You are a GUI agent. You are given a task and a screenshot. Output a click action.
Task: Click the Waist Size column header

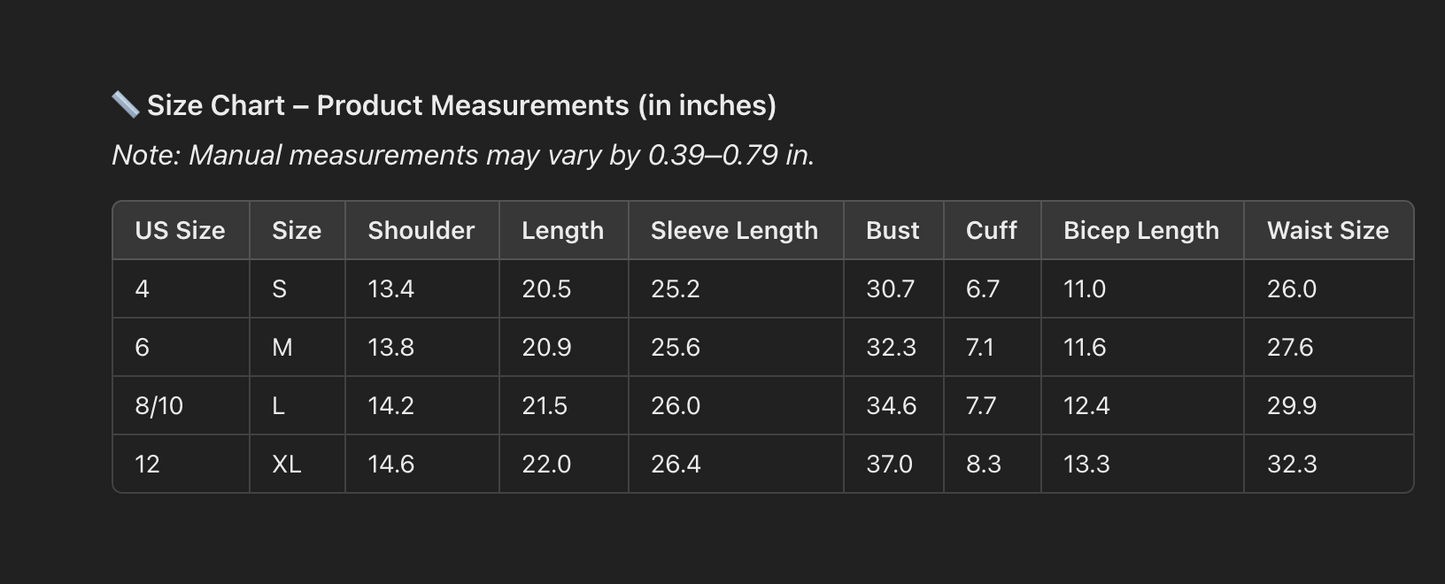(1327, 230)
